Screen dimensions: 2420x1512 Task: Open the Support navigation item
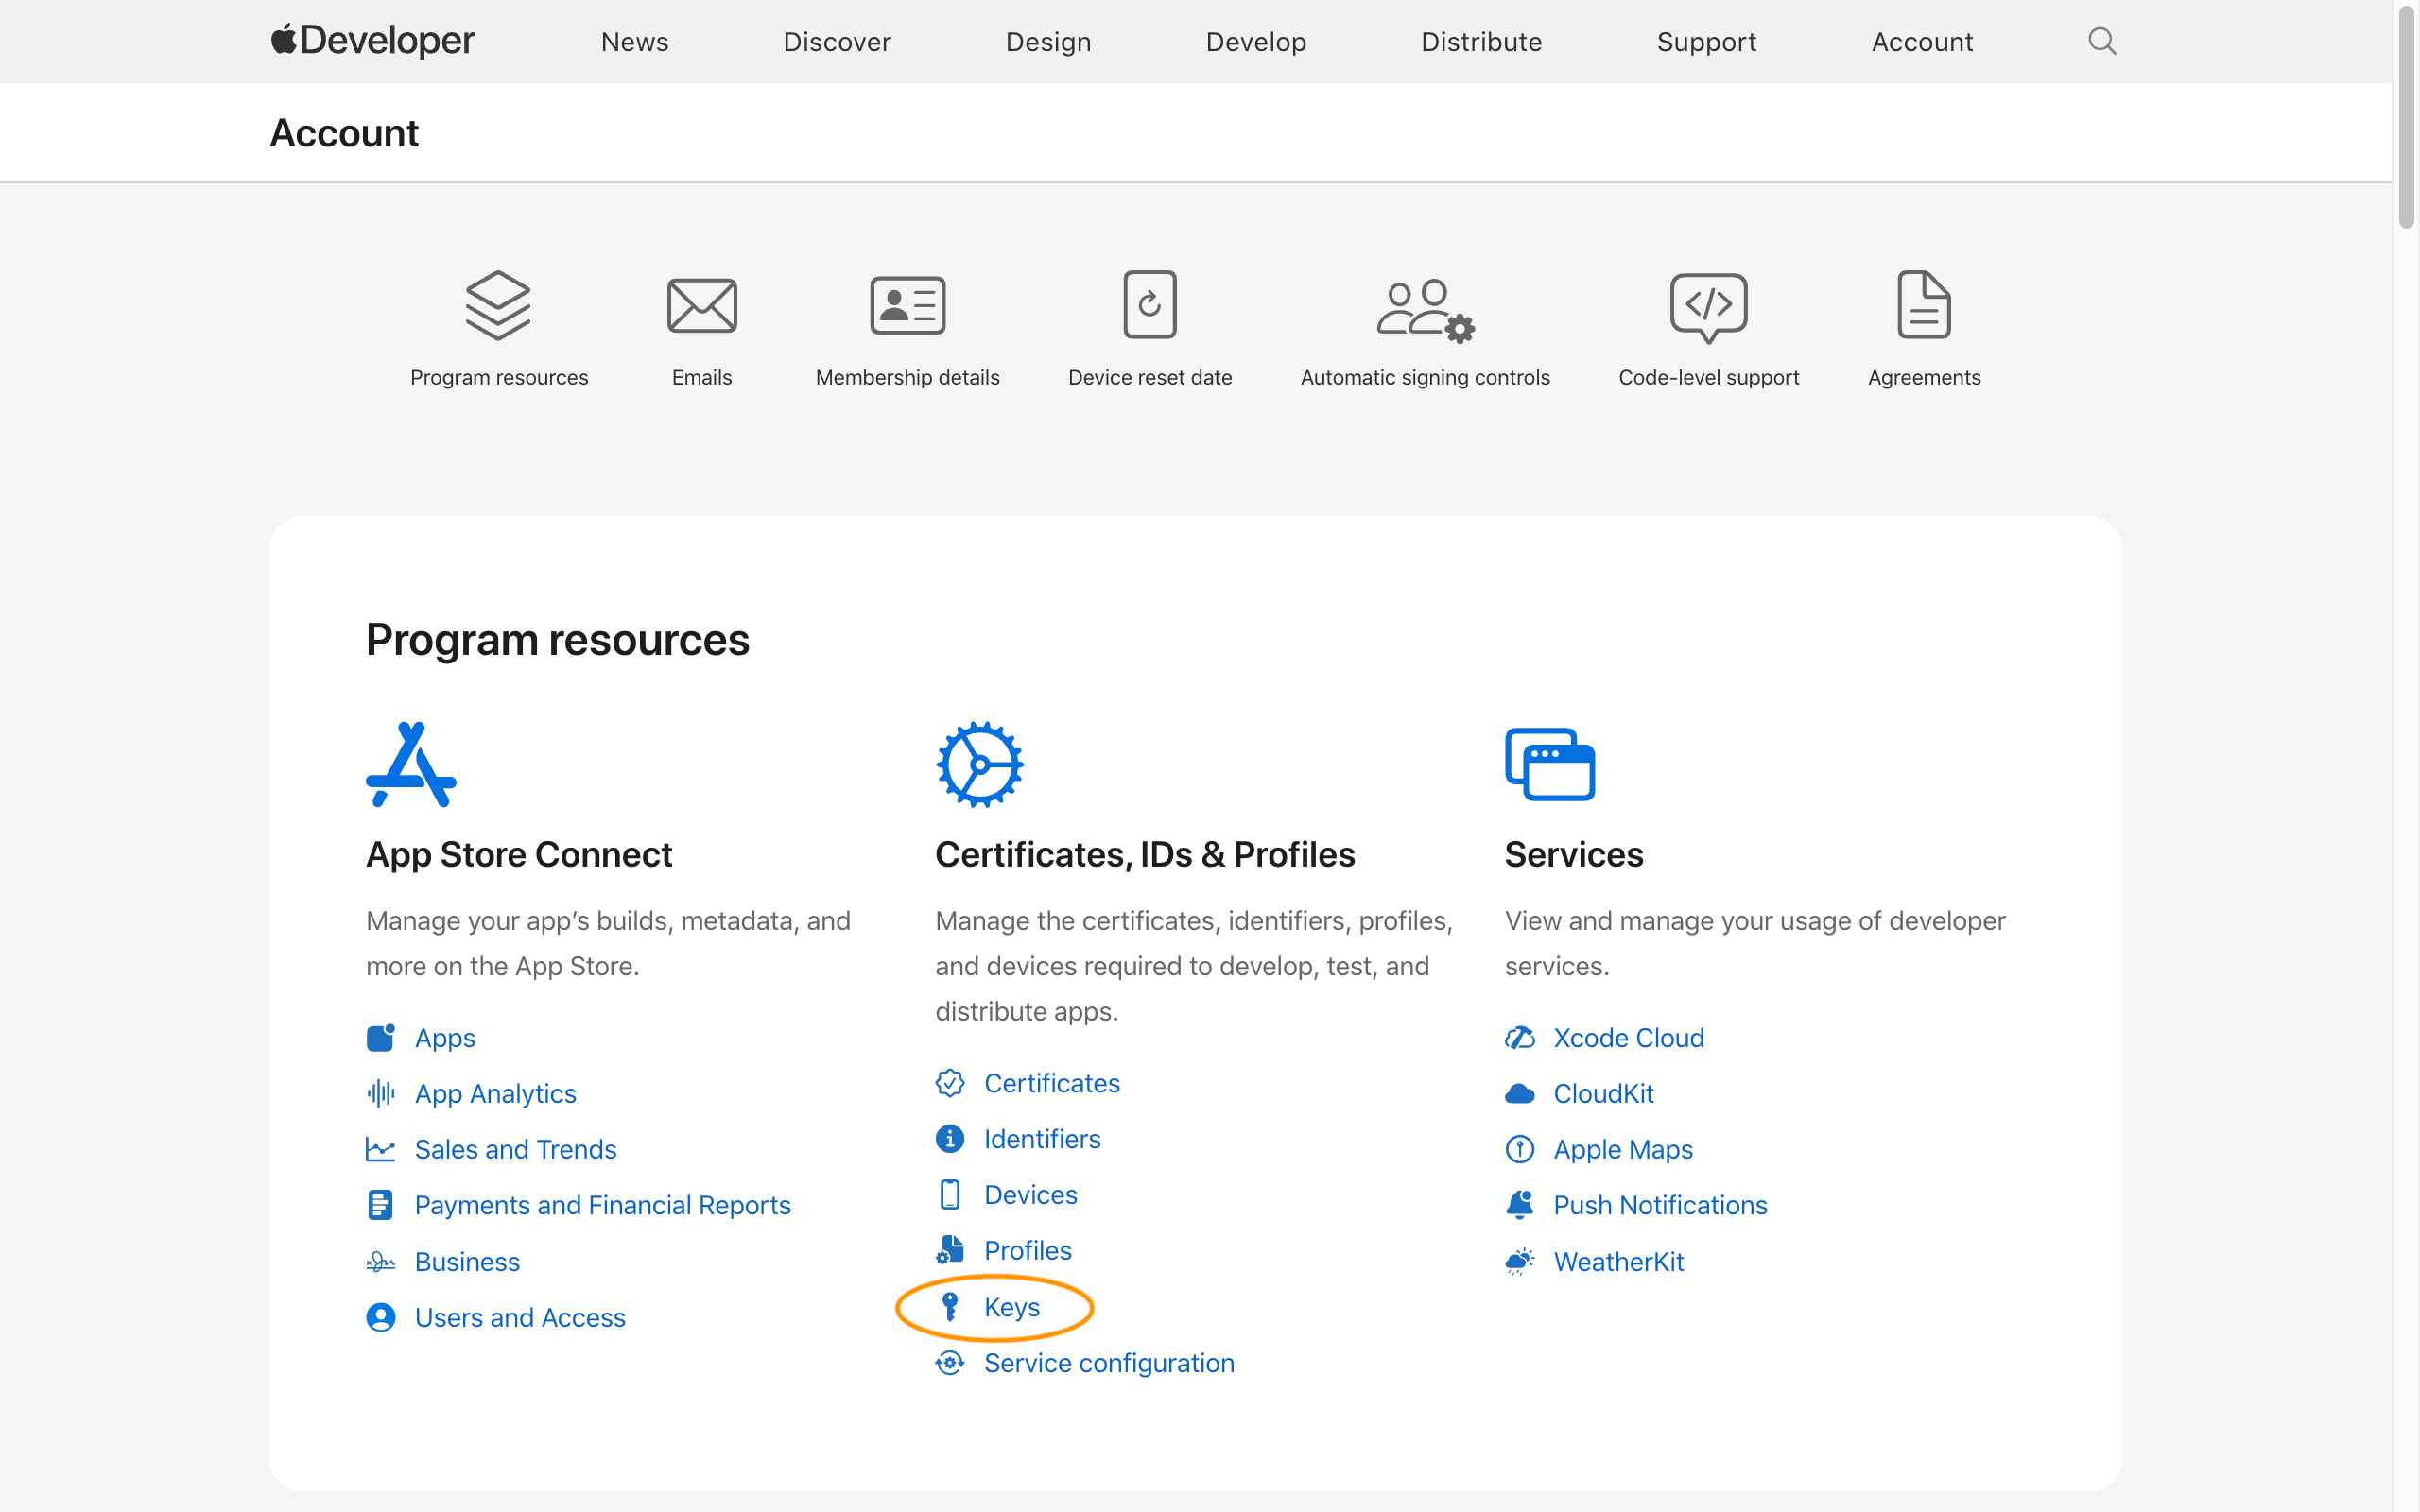[1706, 41]
